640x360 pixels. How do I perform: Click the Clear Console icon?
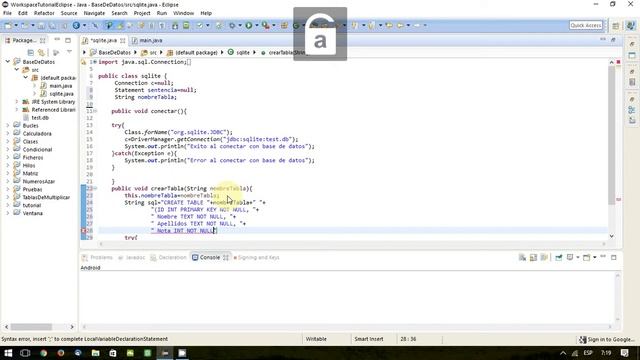(x=522, y=257)
